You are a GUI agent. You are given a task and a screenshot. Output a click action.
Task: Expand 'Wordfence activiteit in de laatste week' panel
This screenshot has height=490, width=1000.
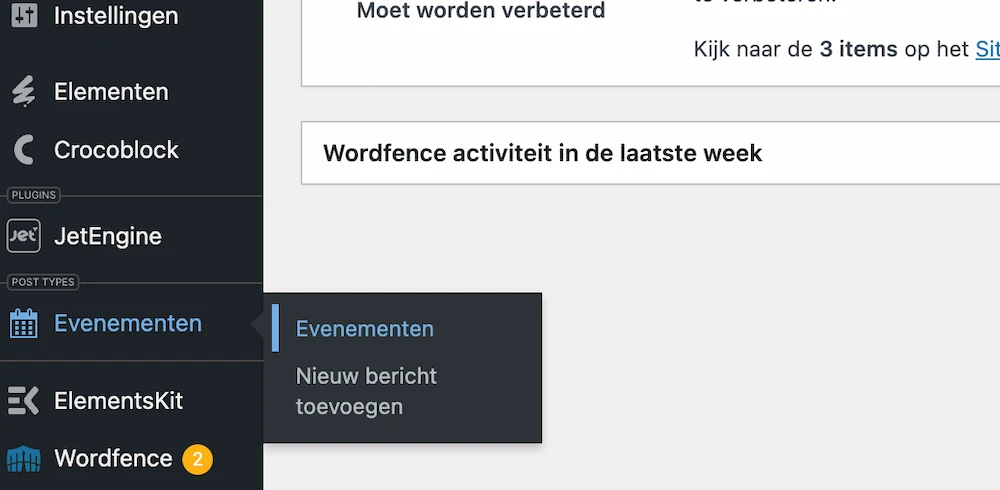[542, 153]
